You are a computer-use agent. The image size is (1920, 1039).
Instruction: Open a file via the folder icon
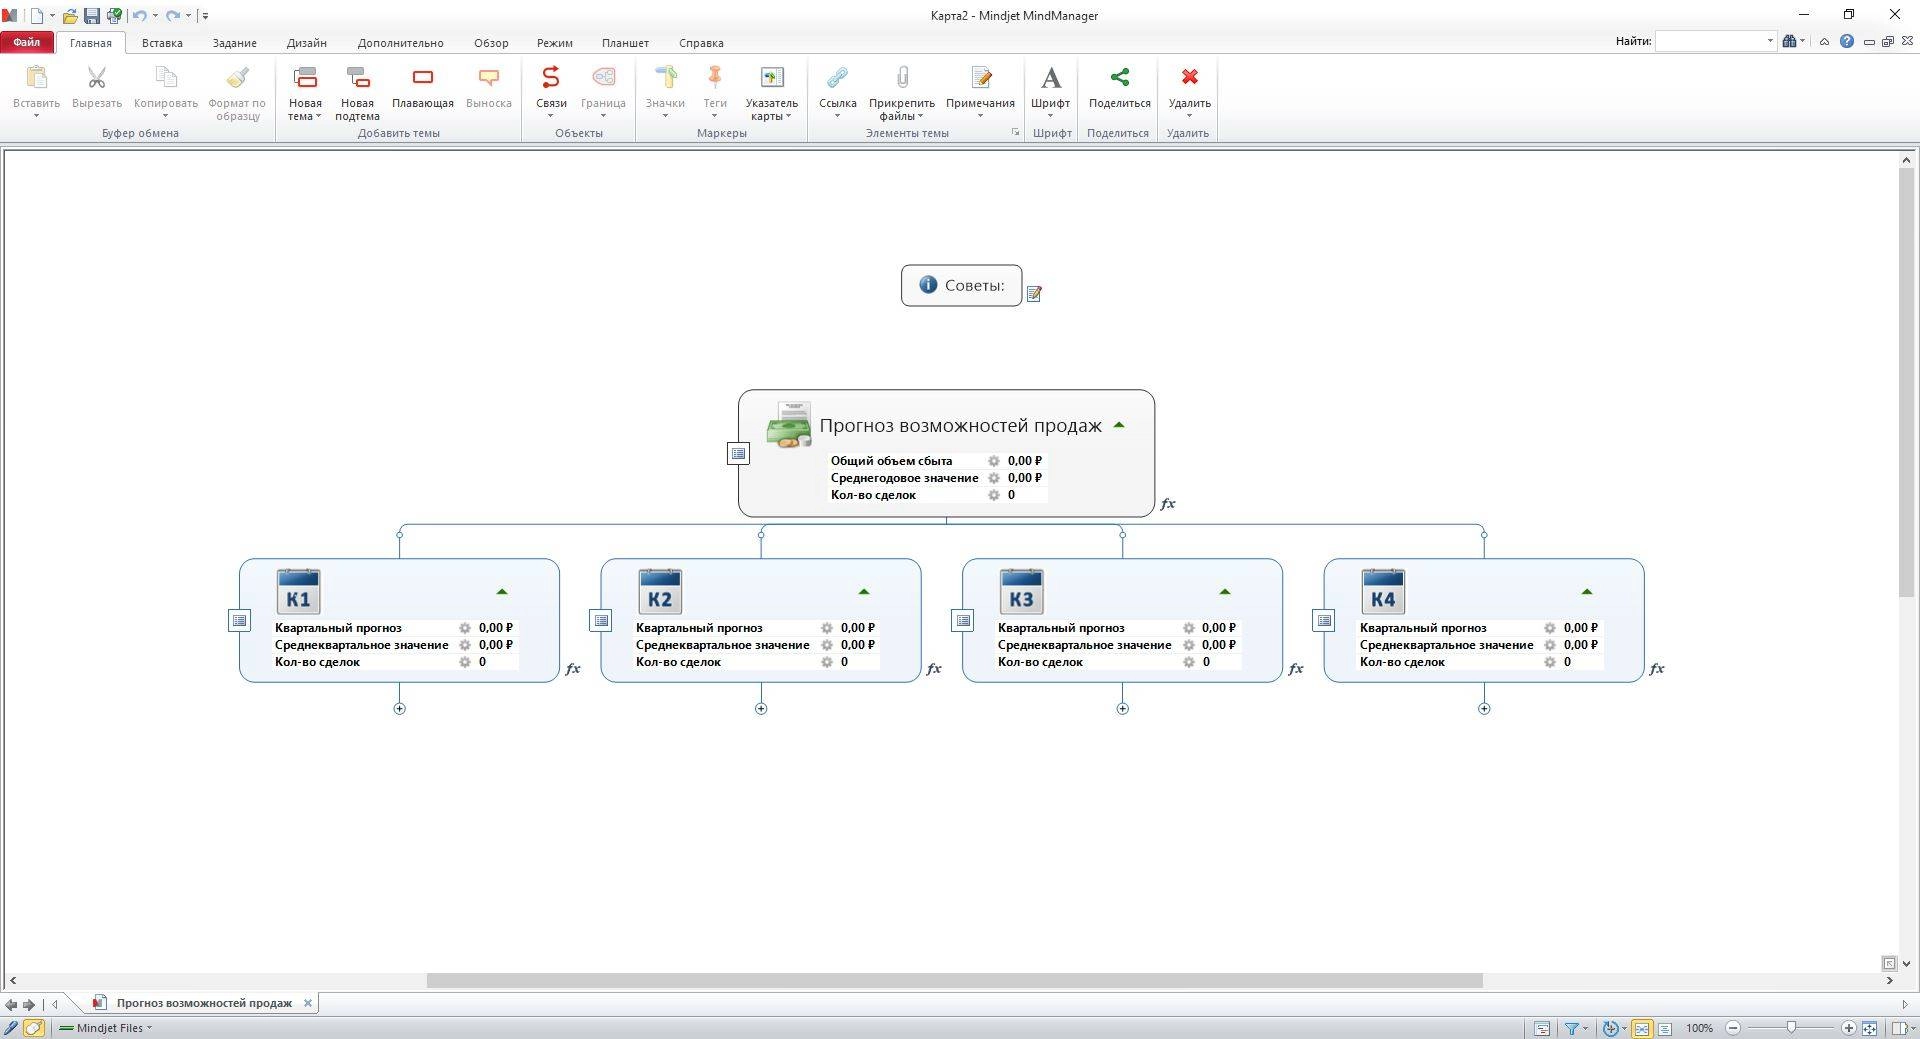(70, 15)
